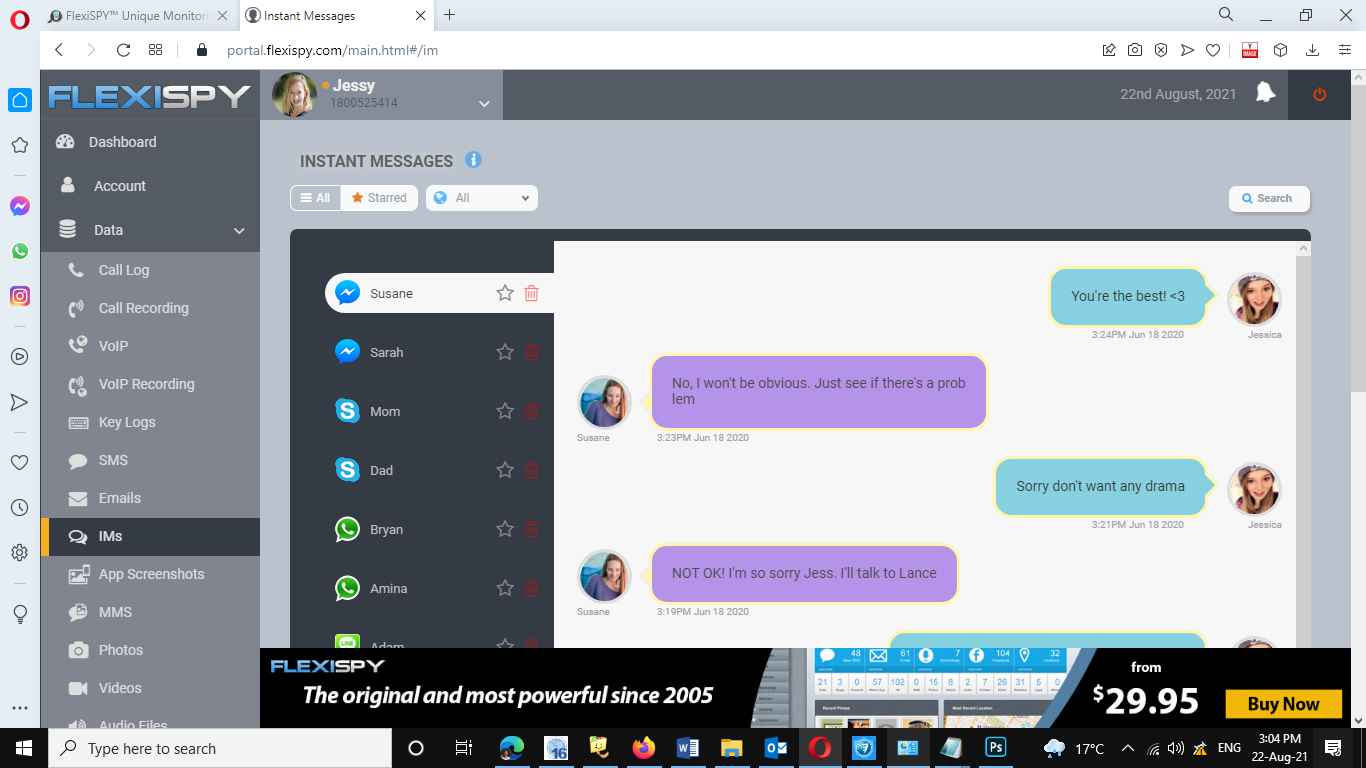Click the App Screenshots icon
The image size is (1366, 768).
[78, 575]
